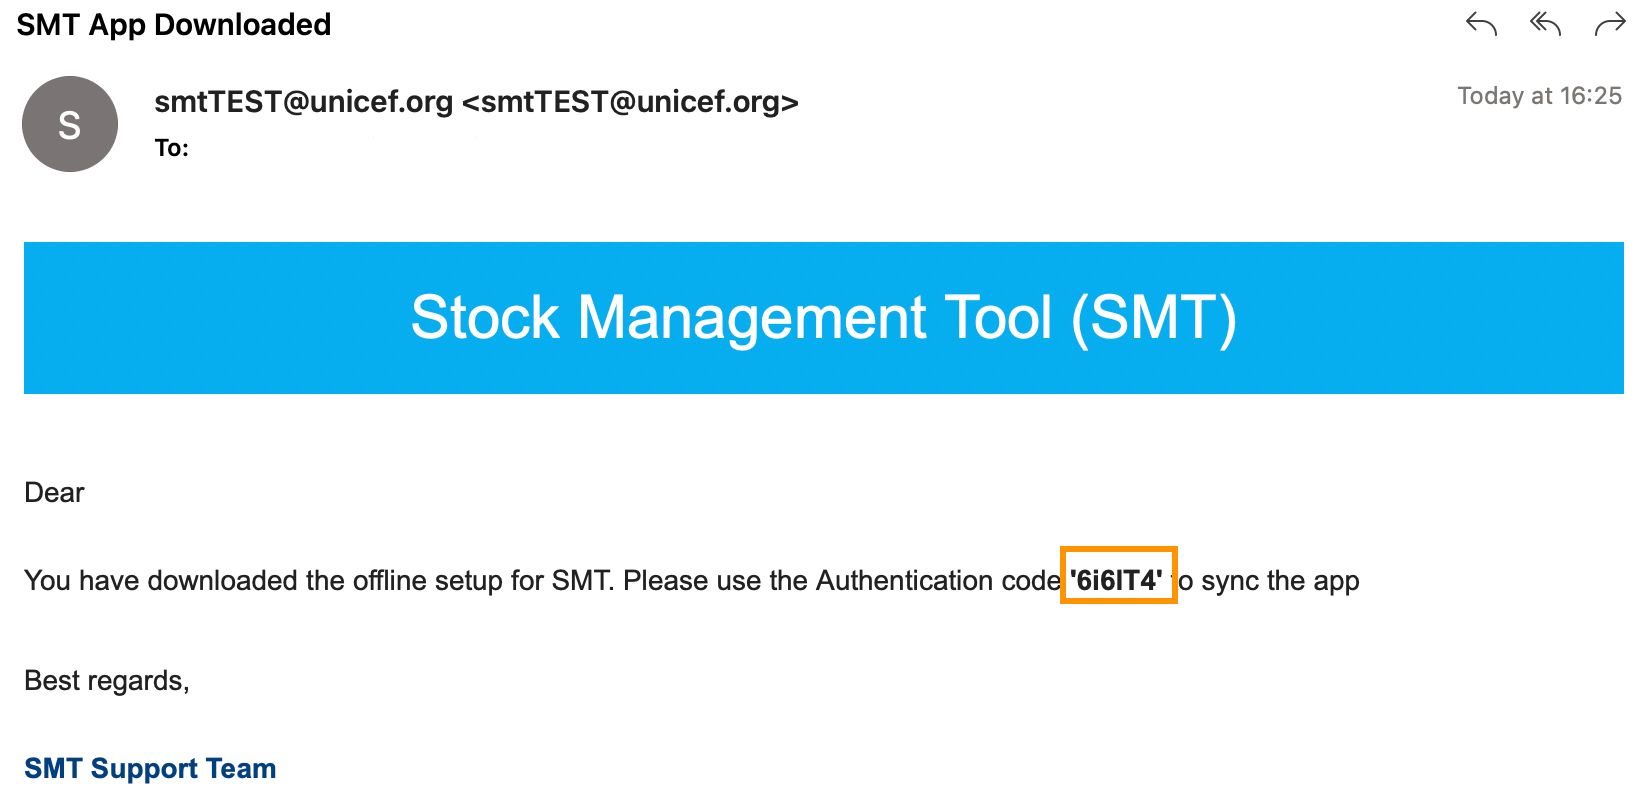Click the Dear greeting line
Screen dimensions: 1644x810
(55, 493)
